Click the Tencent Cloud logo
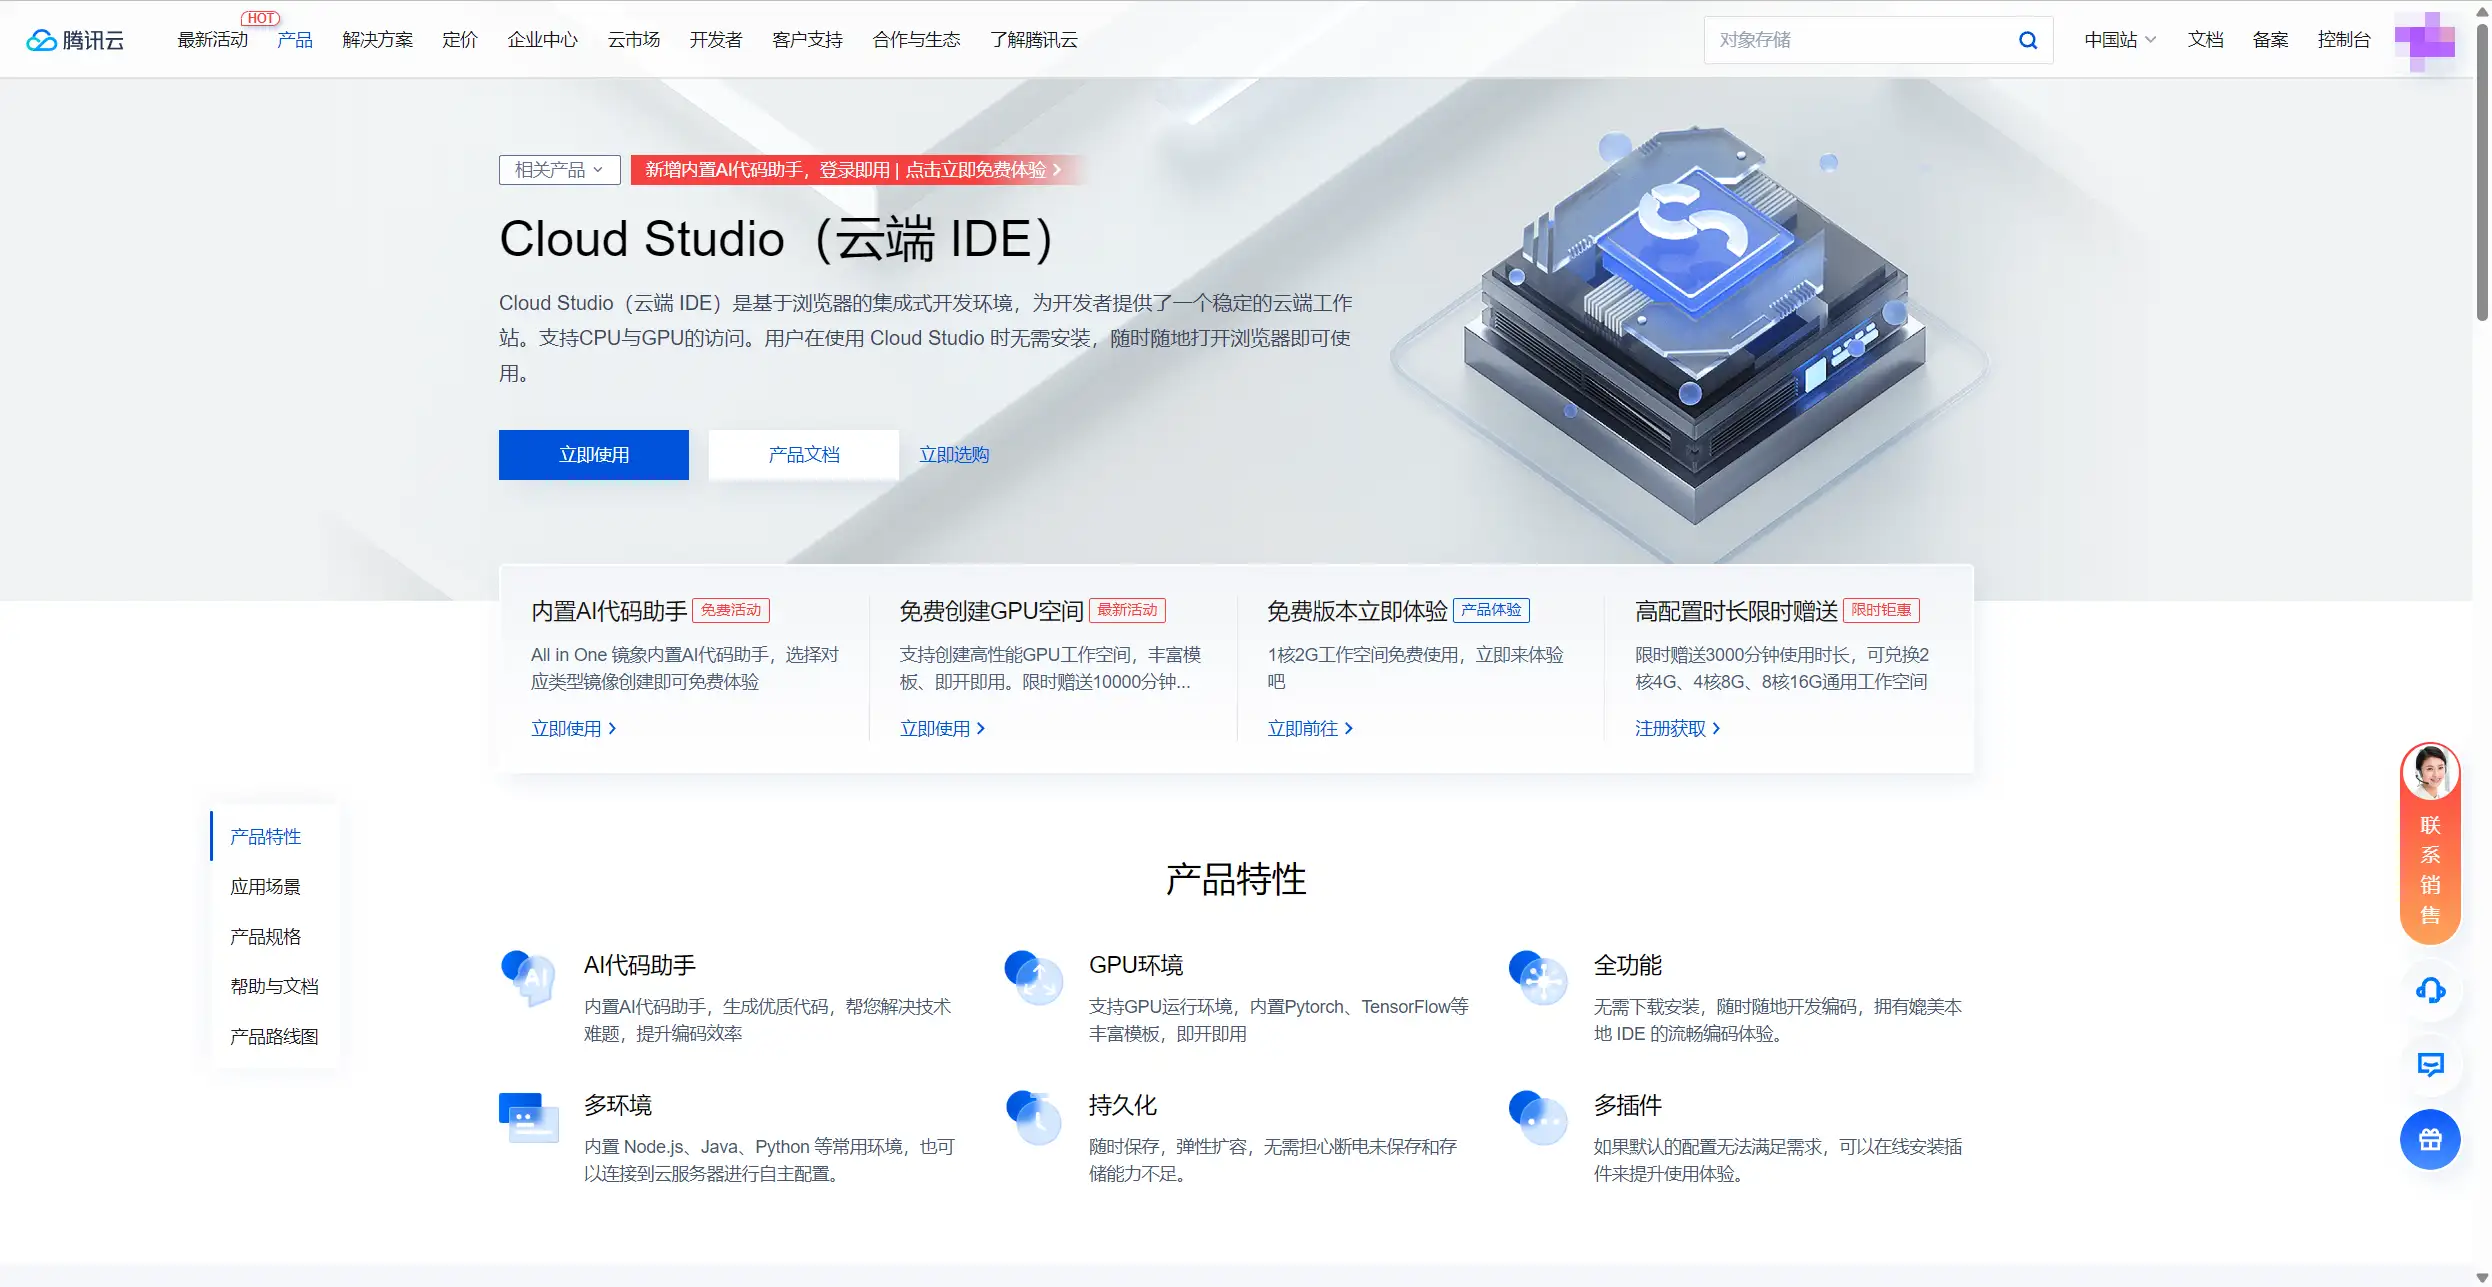Viewport: 2492px width, 1287px height. click(75, 40)
